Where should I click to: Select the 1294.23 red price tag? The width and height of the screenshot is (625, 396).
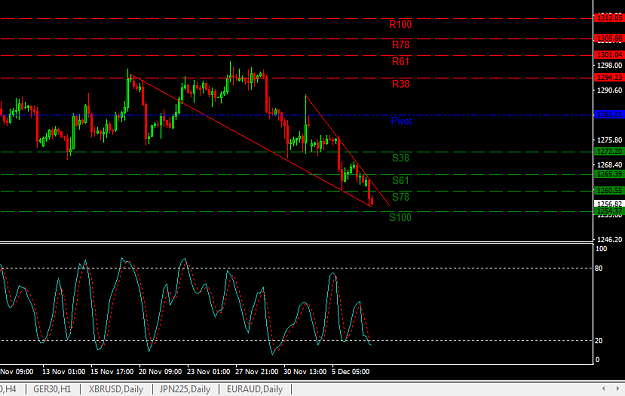pyautogui.click(x=609, y=77)
